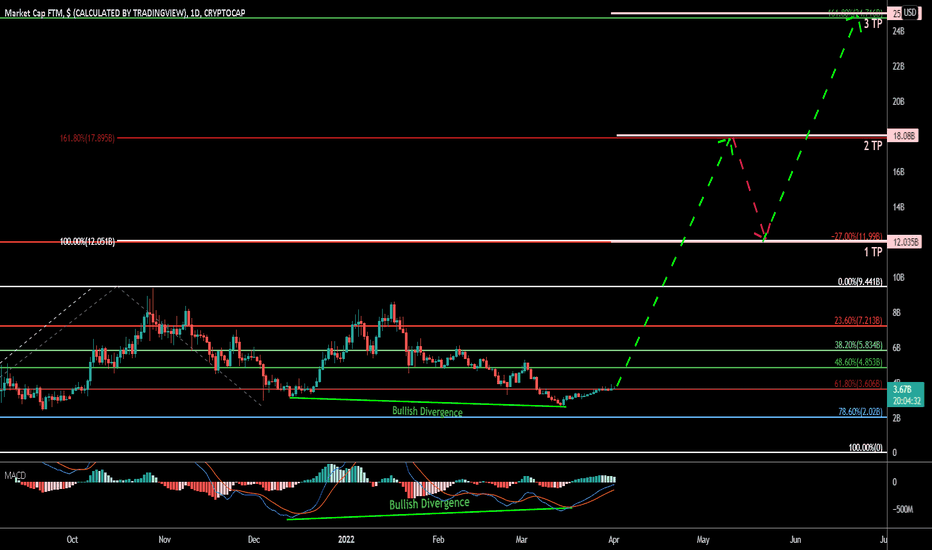Click the 61.80%(3.606B) Fibonacci level label
Image resolution: width=932 pixels, height=550 pixels.
(x=858, y=384)
